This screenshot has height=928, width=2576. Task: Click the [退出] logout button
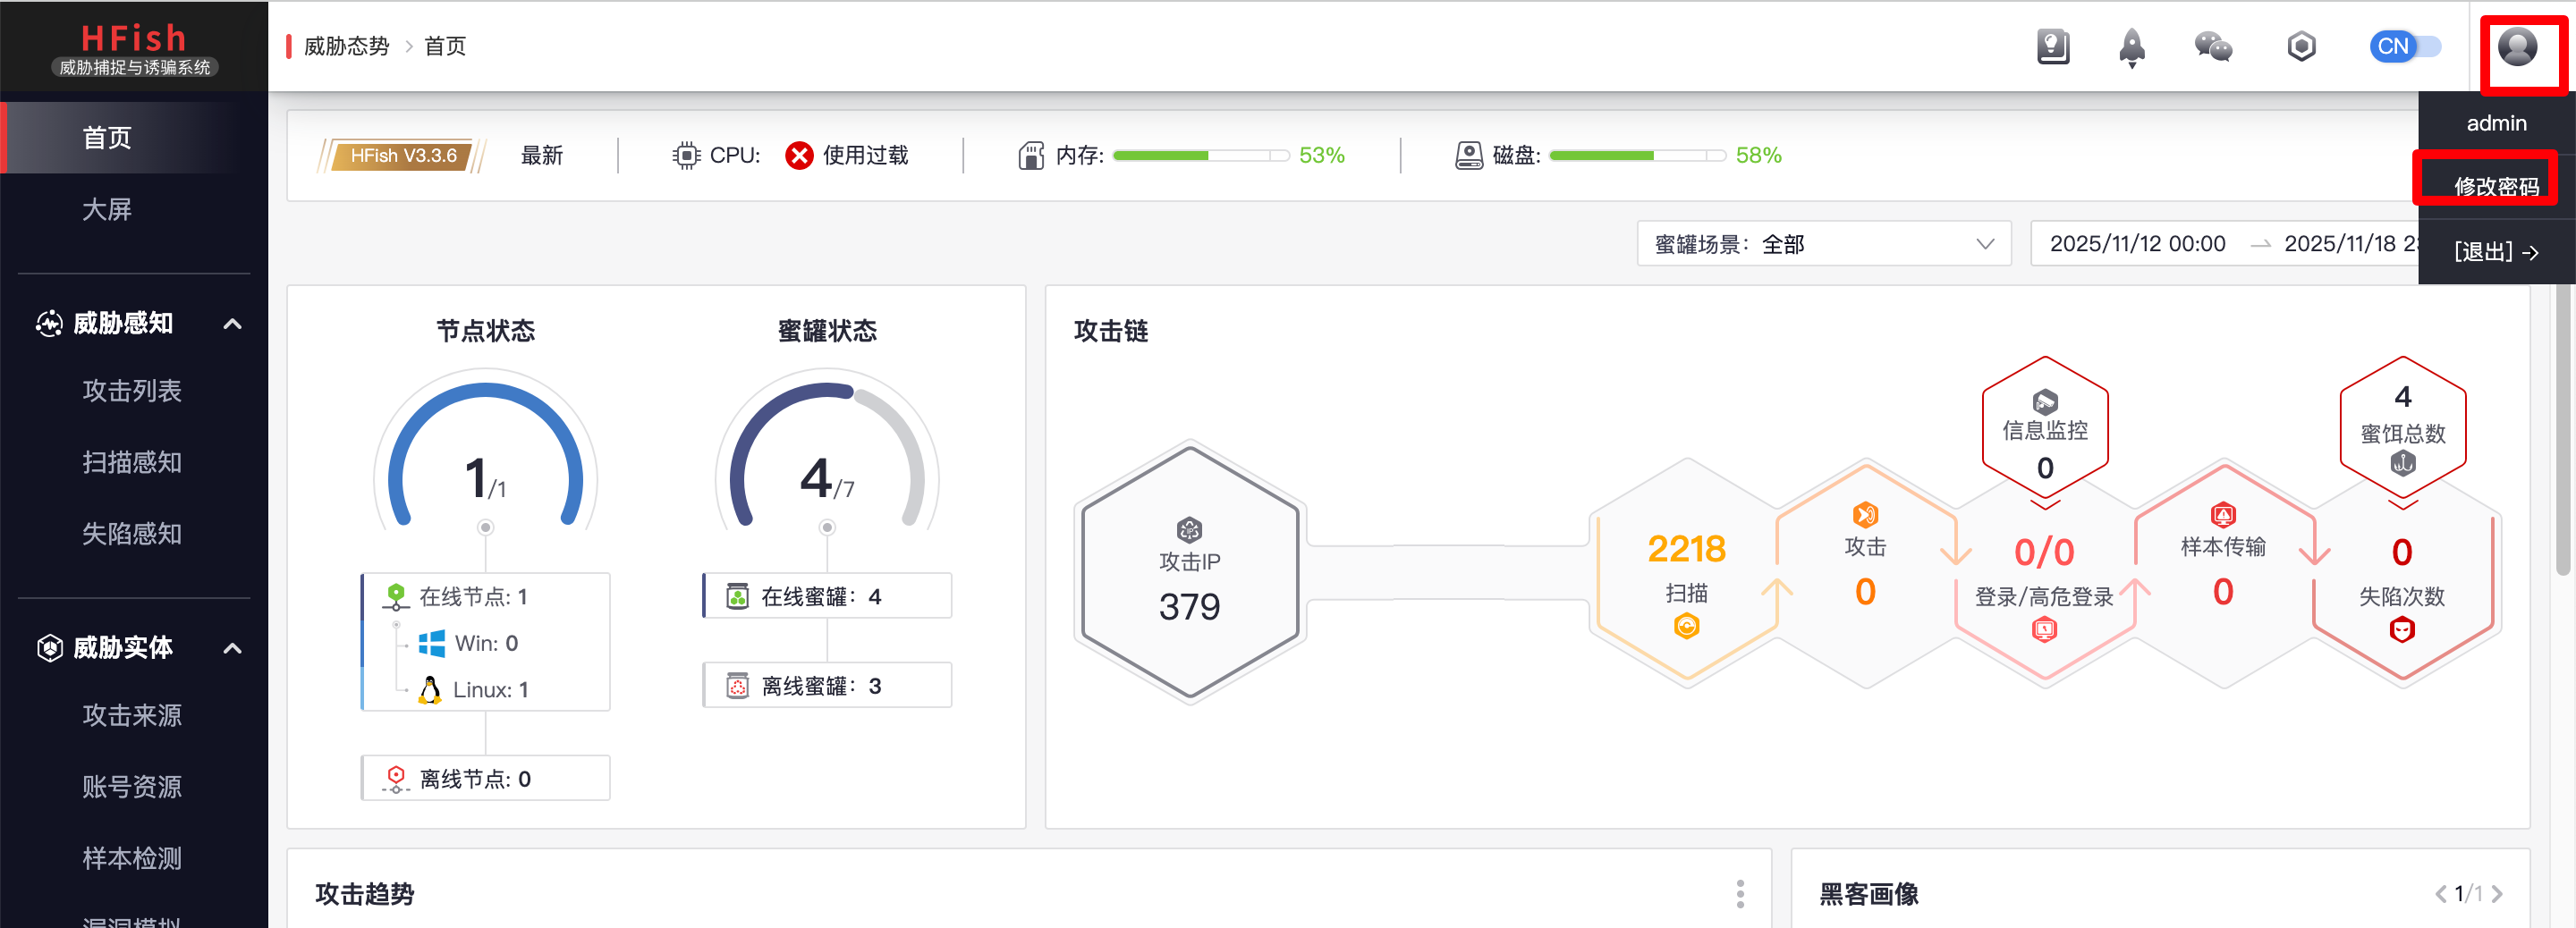point(2495,252)
